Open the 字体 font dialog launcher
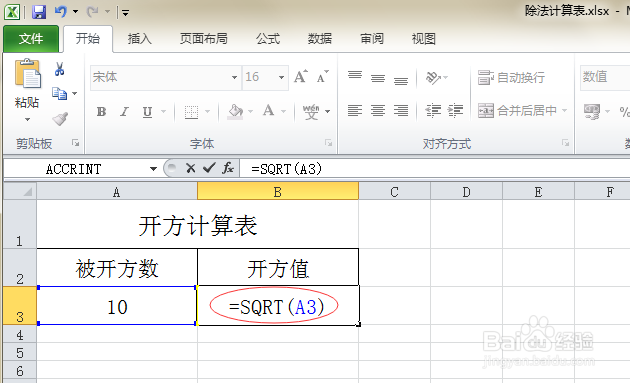The width and height of the screenshot is (630, 383). 328,143
